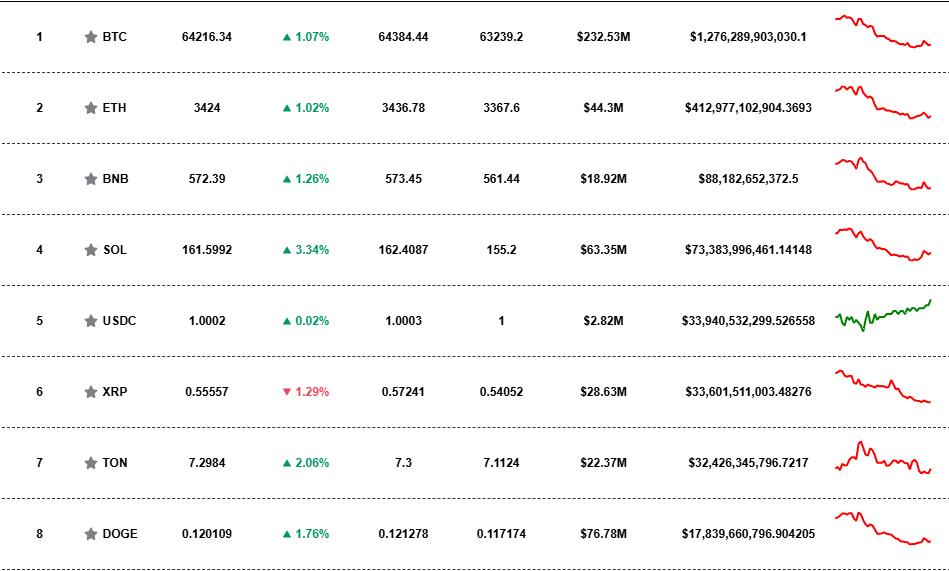Open the BTC coin link
This screenshot has width=949, height=571.
114,37
